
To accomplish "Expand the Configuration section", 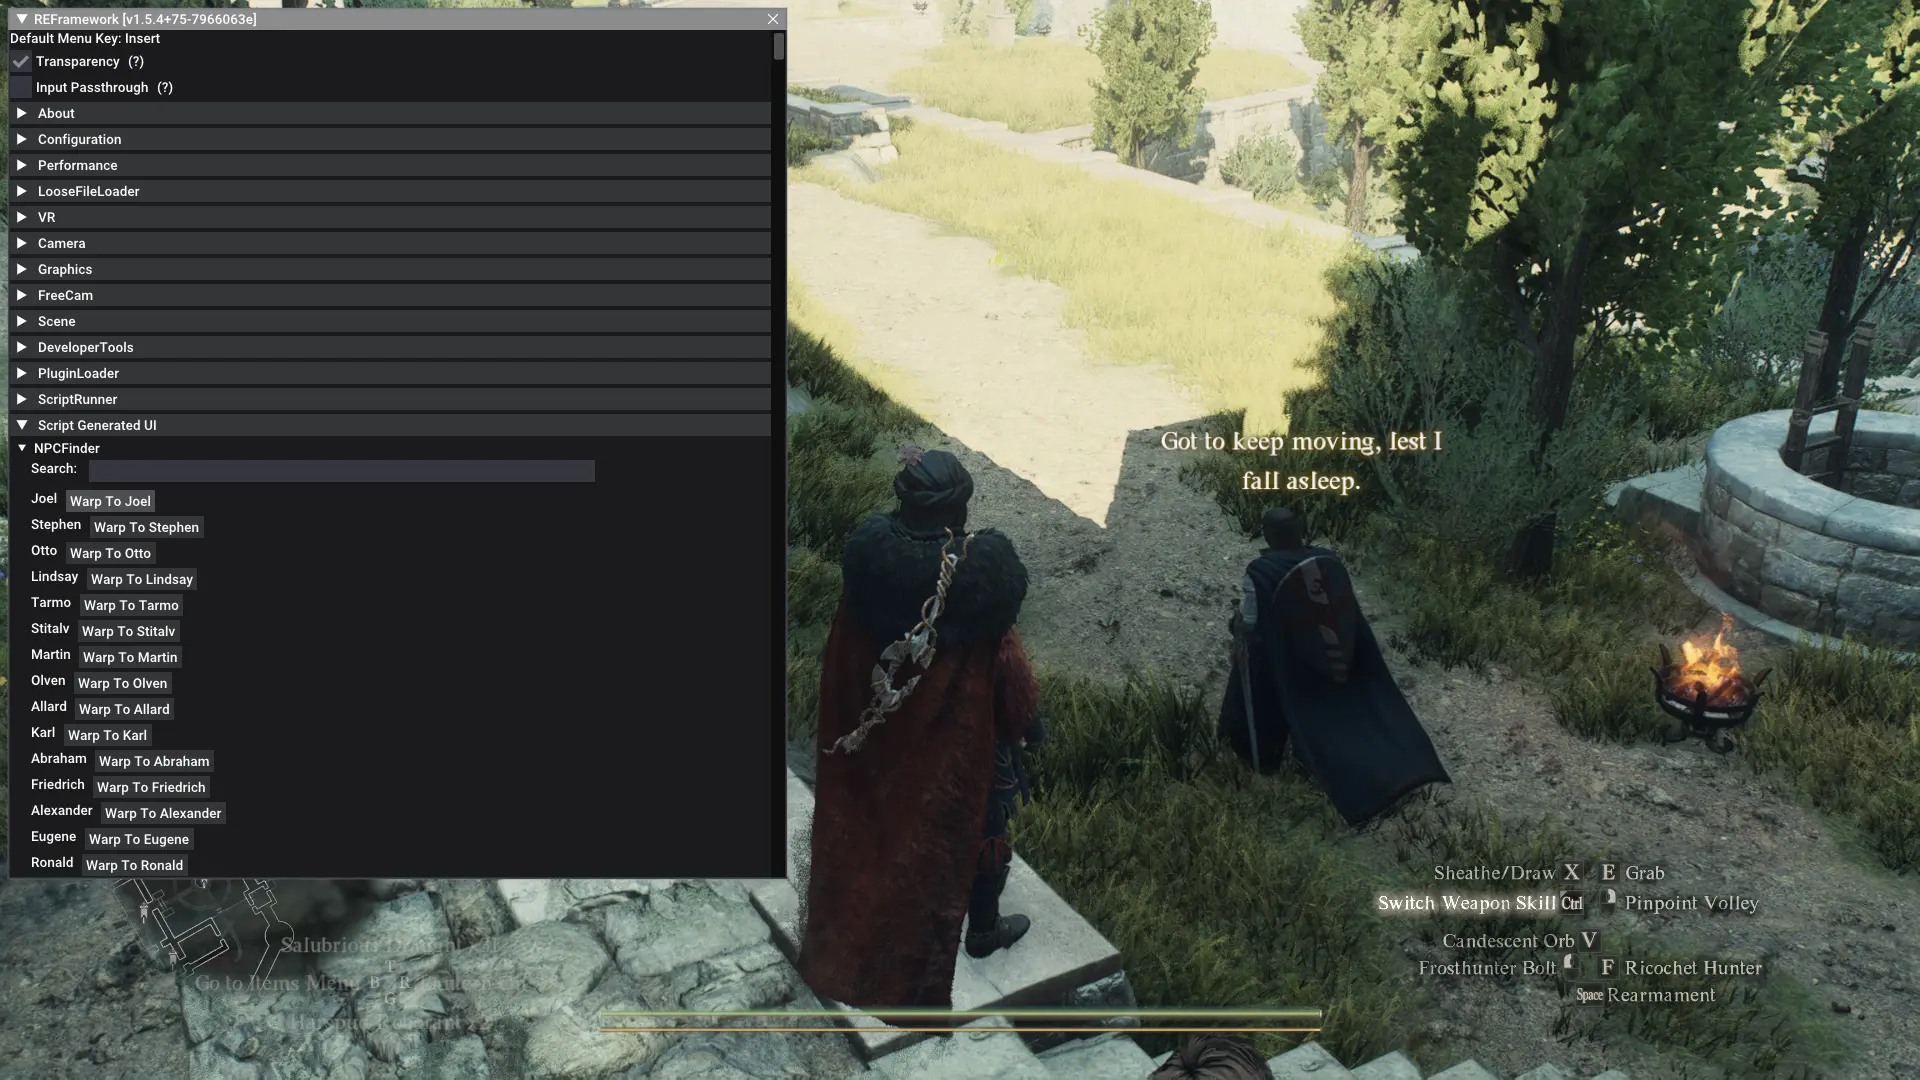I will [x=79, y=140].
